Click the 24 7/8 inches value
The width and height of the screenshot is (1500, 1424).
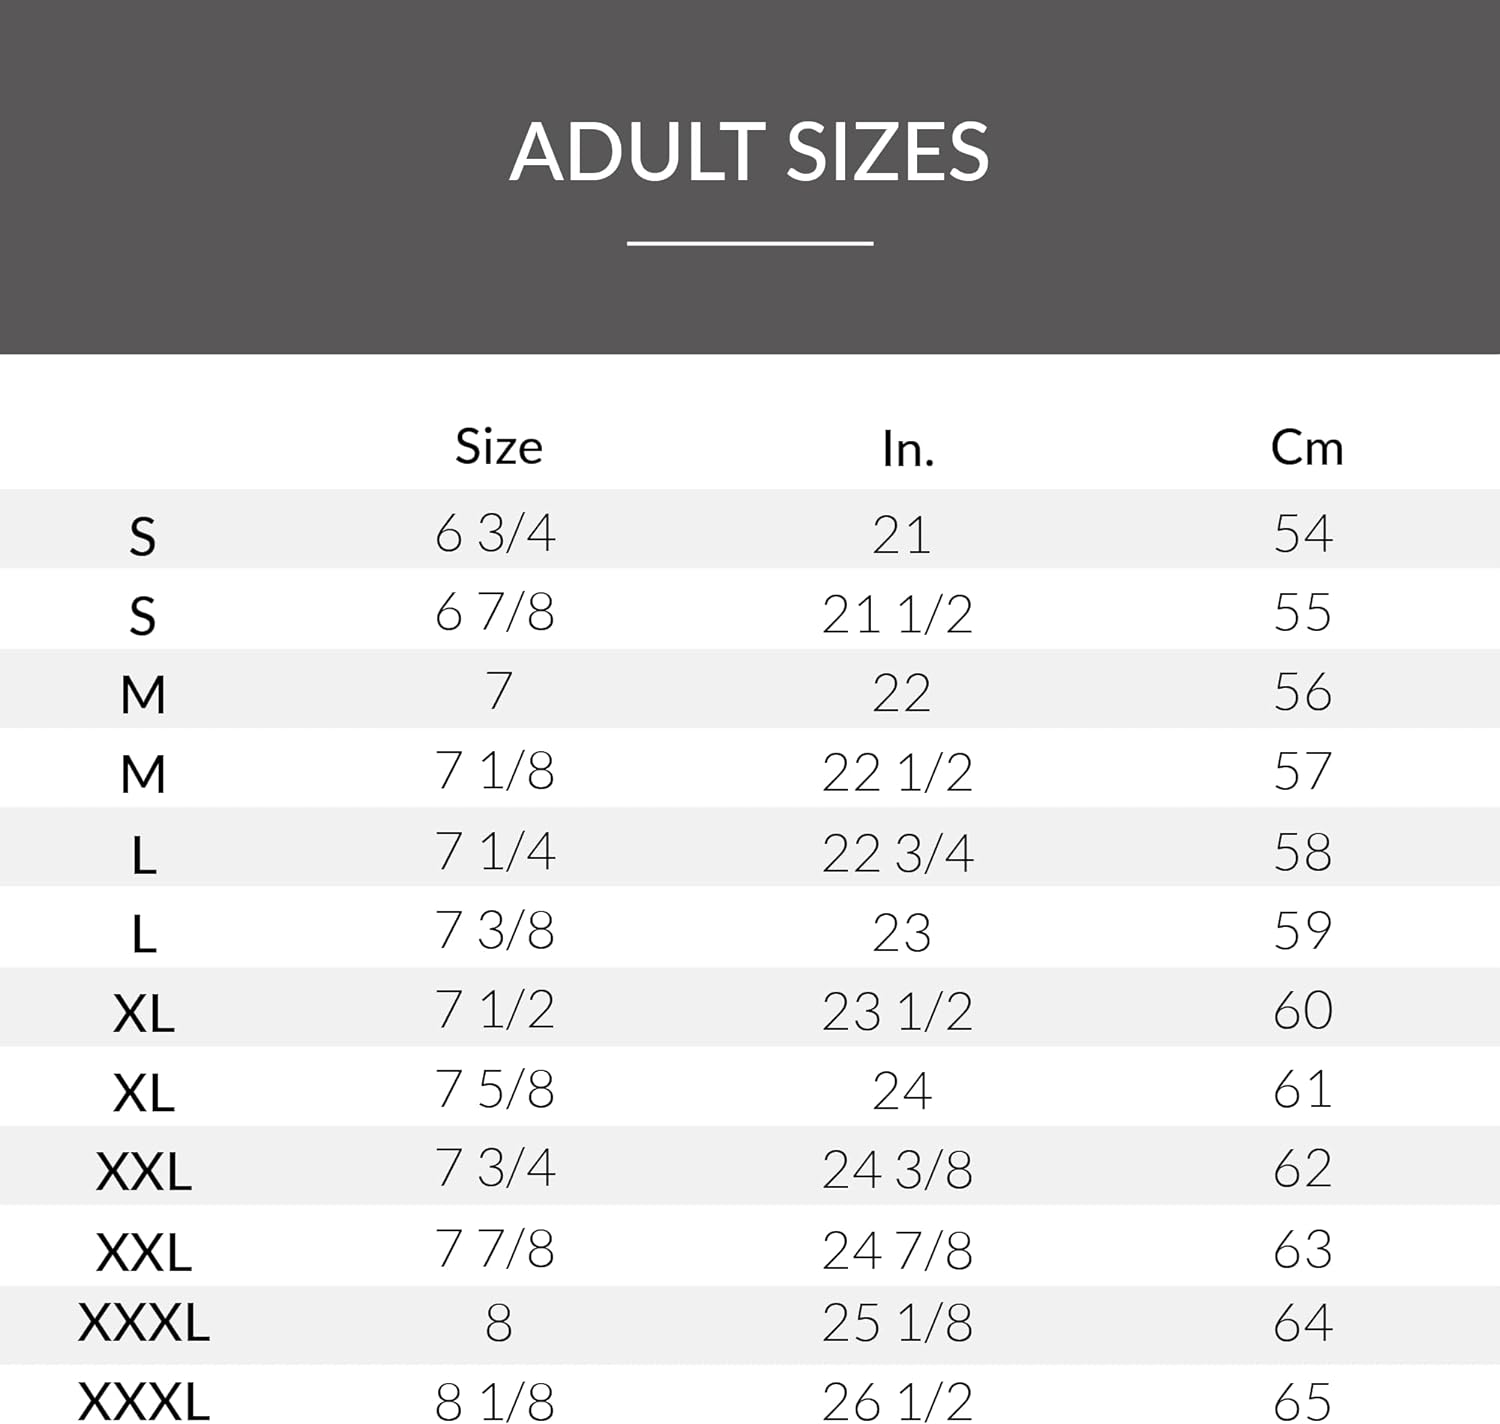click(897, 1250)
